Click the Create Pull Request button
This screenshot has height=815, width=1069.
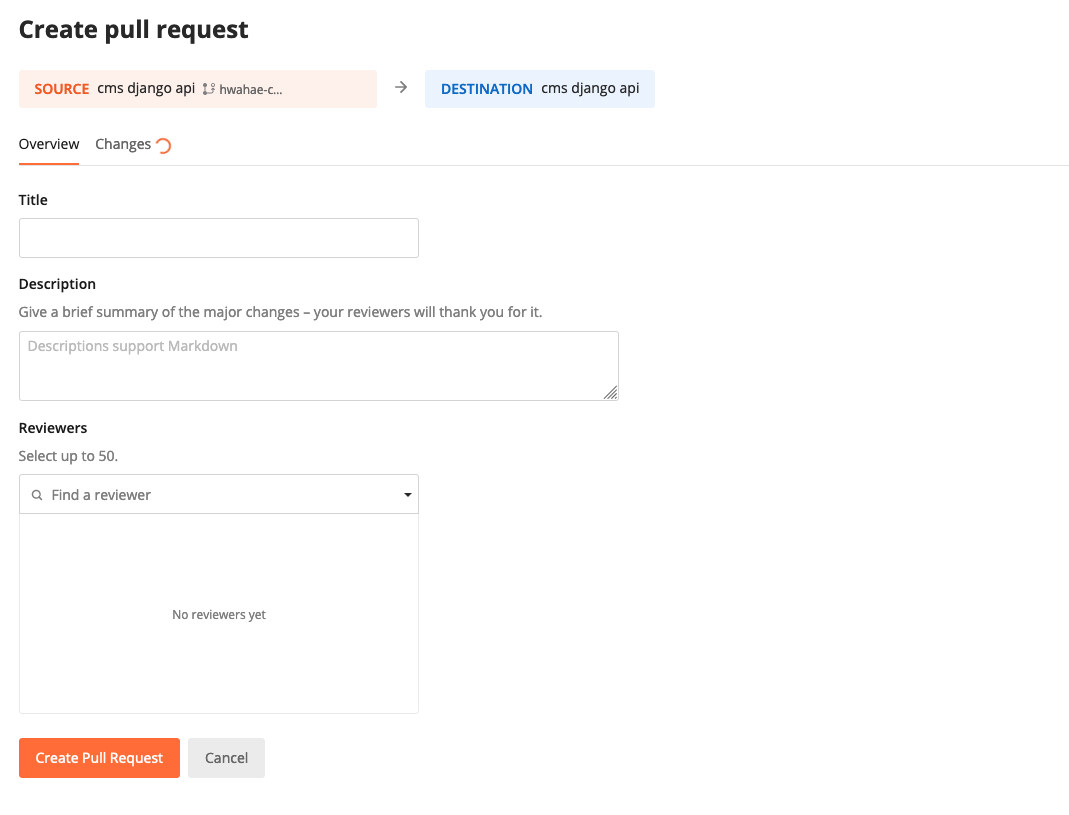(99, 758)
